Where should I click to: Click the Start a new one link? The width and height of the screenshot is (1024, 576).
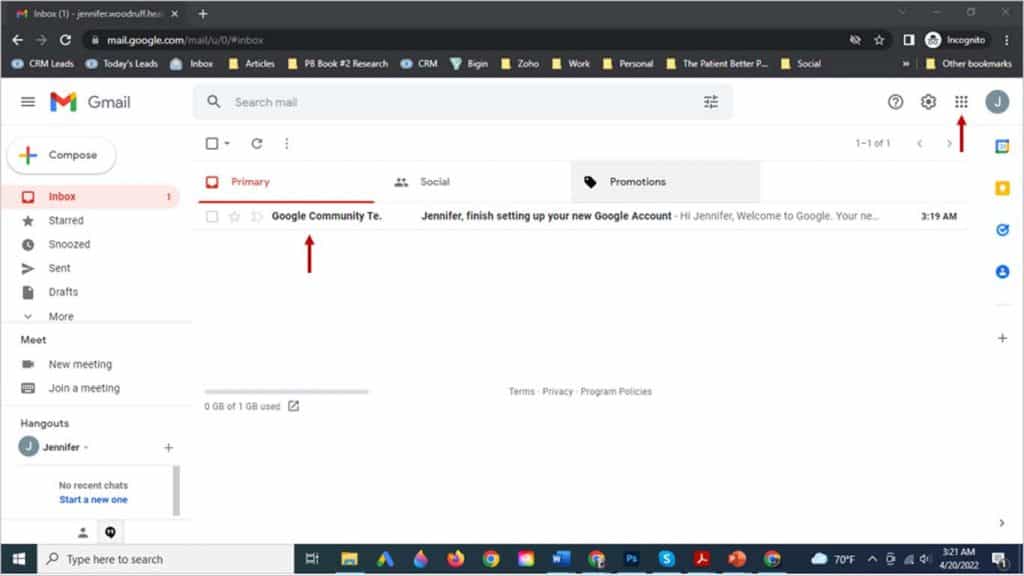93,500
